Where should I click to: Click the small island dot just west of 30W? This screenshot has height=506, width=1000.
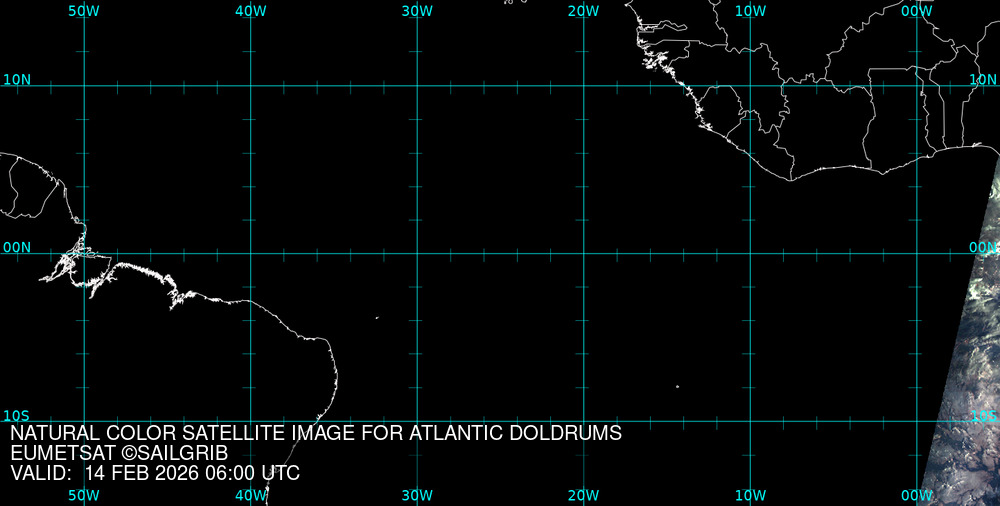click(377, 318)
